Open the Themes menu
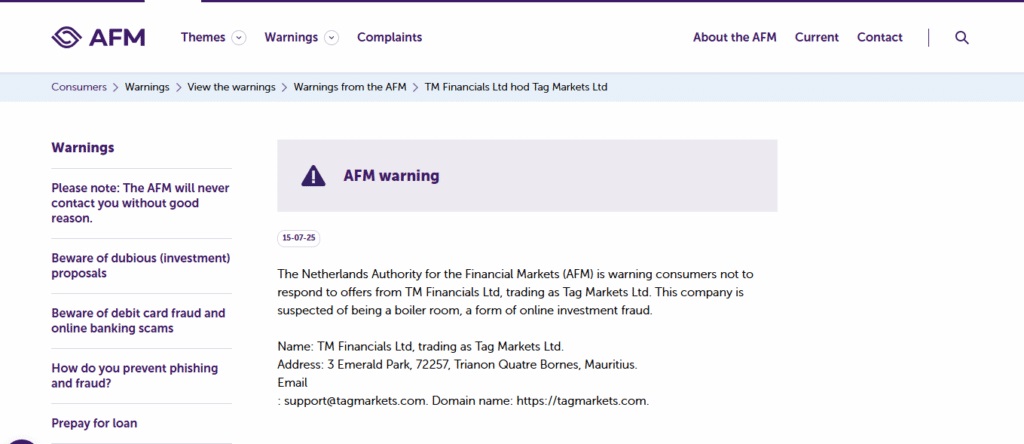Viewport: 1024px width, 444px height. [203, 37]
